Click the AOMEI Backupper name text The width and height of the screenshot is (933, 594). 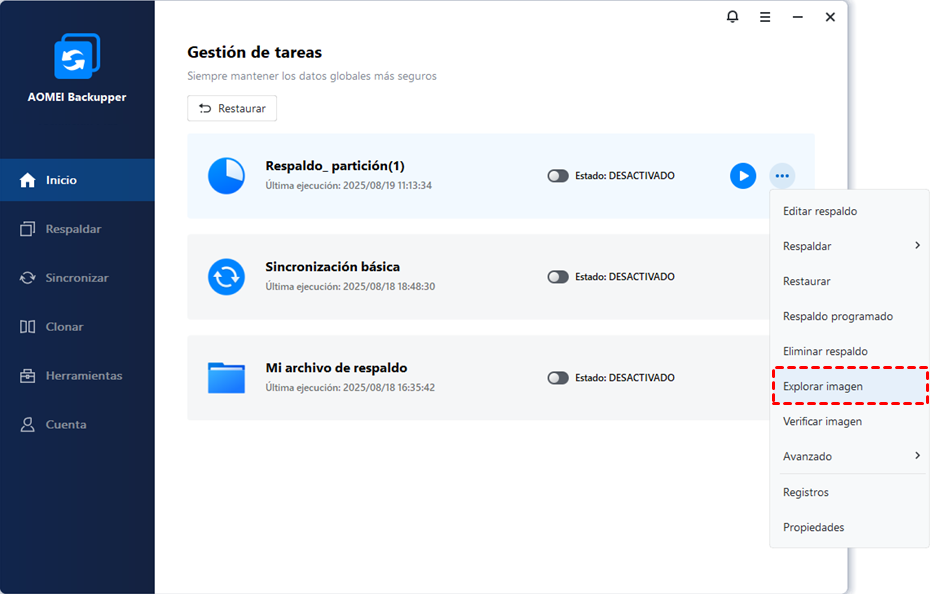tap(77, 97)
